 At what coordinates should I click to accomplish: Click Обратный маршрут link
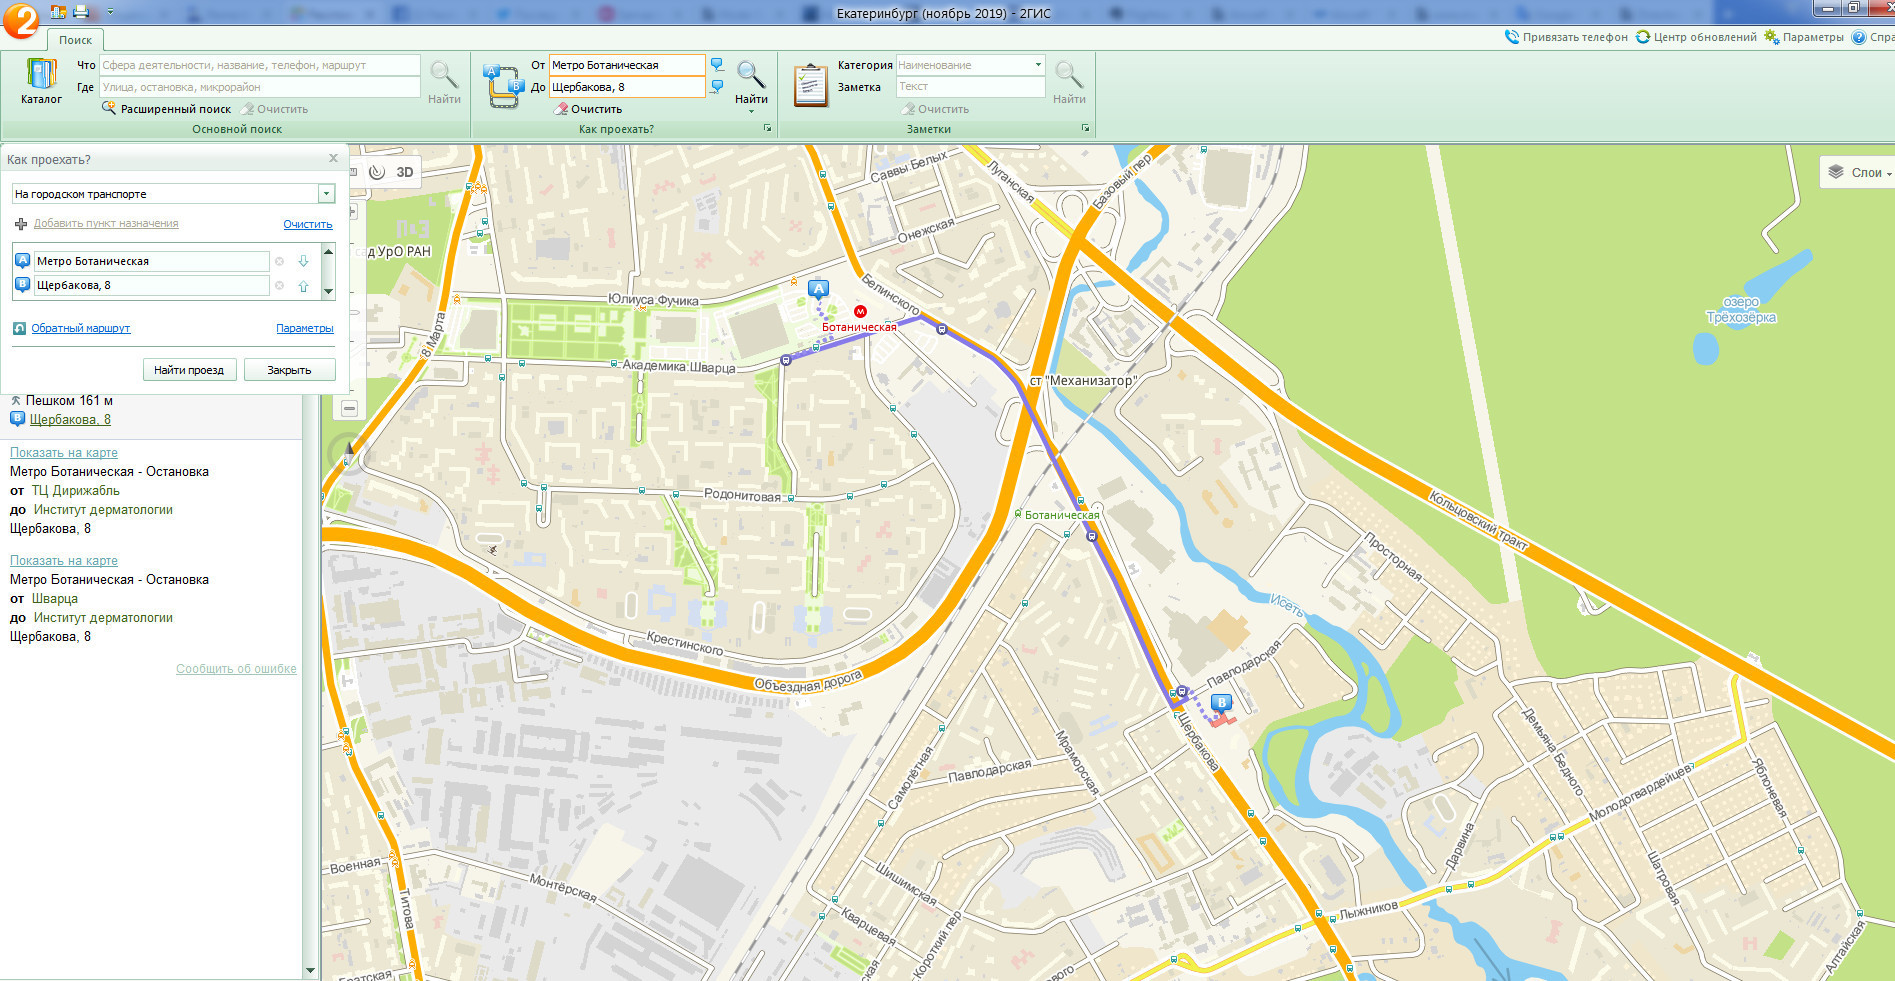tap(81, 328)
